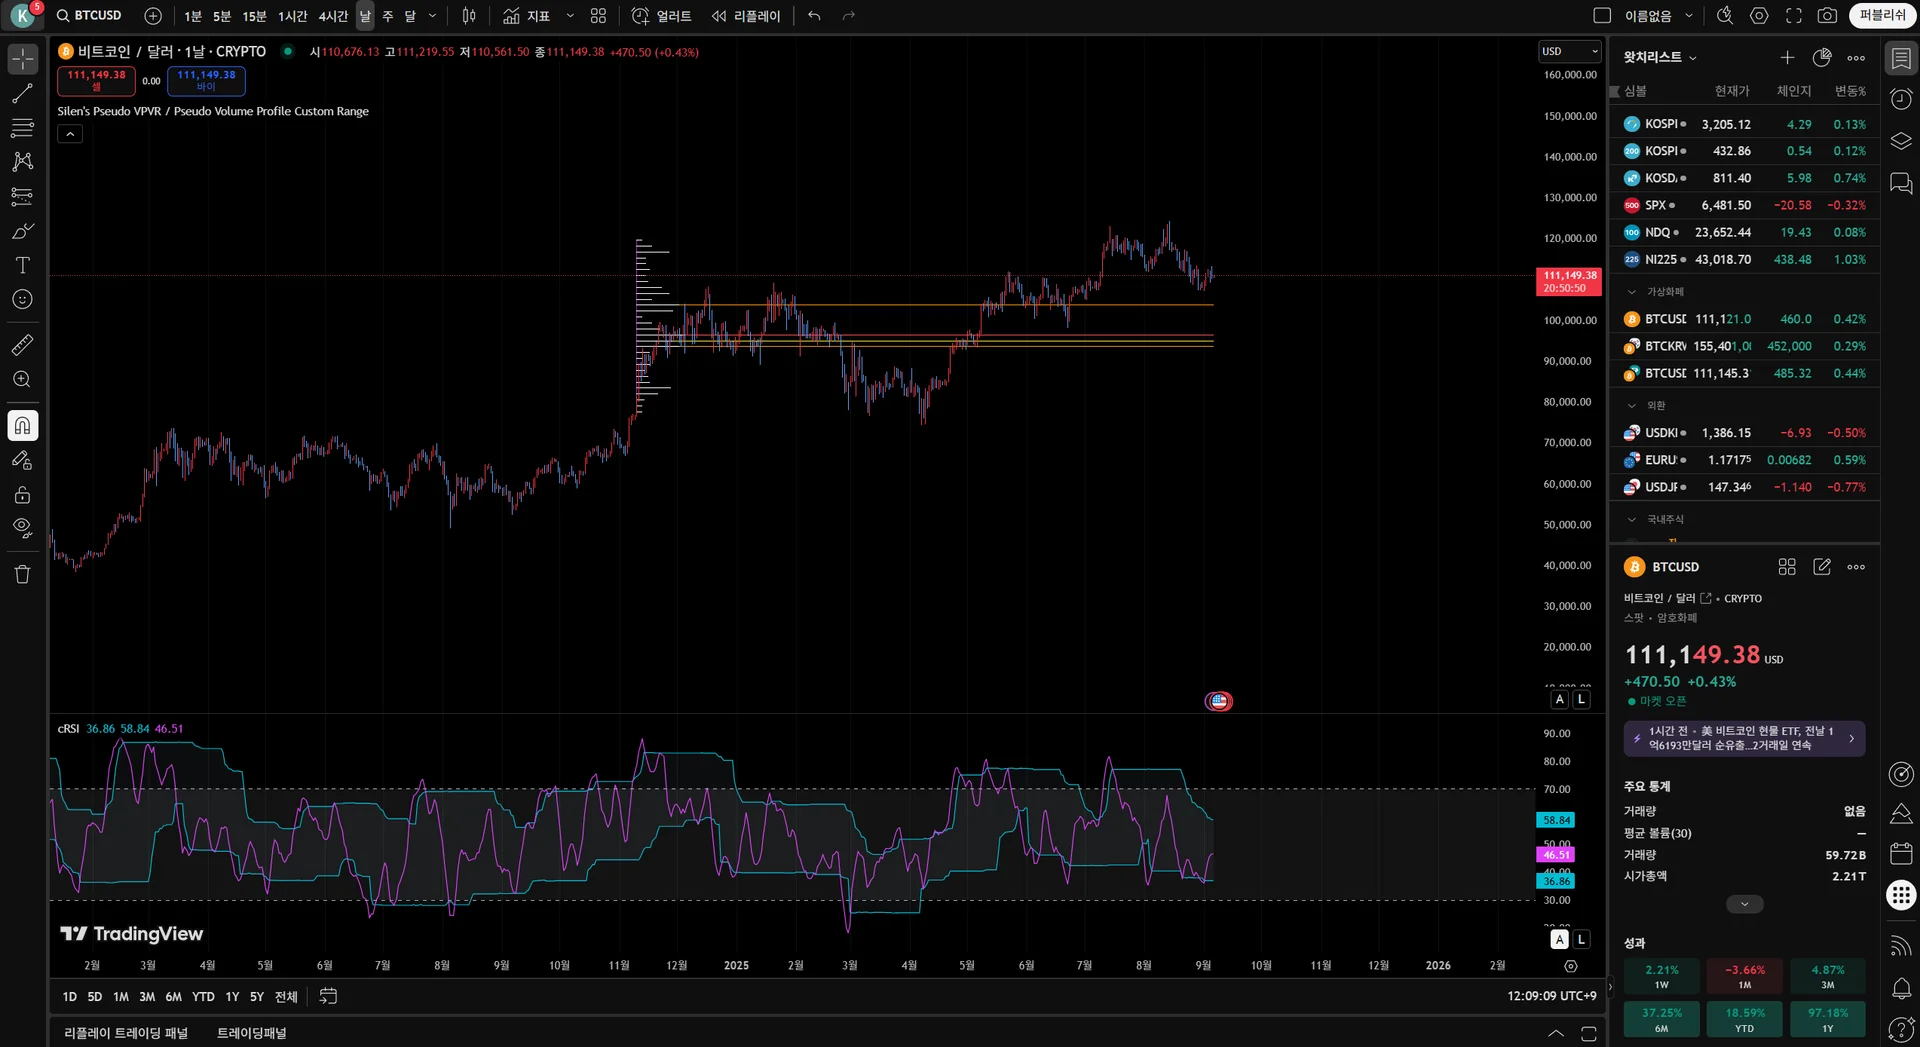The height and width of the screenshot is (1047, 1920).
Task: Delete drawings with the trash icon
Action: coord(22,574)
